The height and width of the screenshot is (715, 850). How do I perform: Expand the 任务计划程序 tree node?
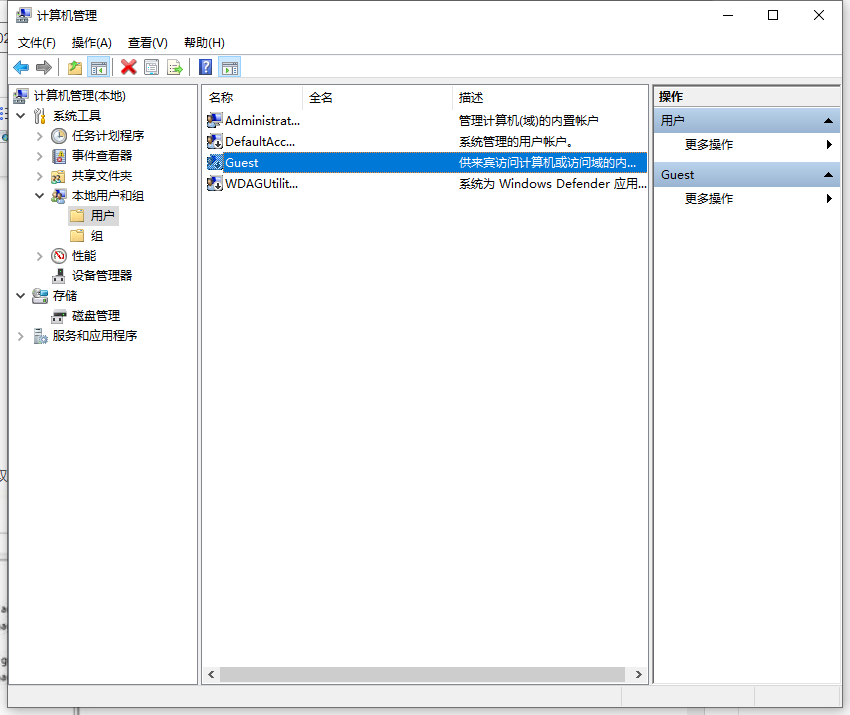click(40, 136)
